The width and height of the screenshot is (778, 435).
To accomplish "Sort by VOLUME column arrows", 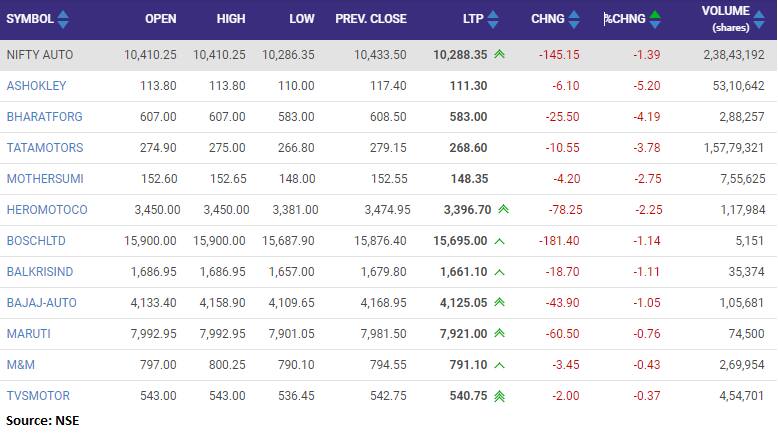I will pyautogui.click(x=759, y=19).
